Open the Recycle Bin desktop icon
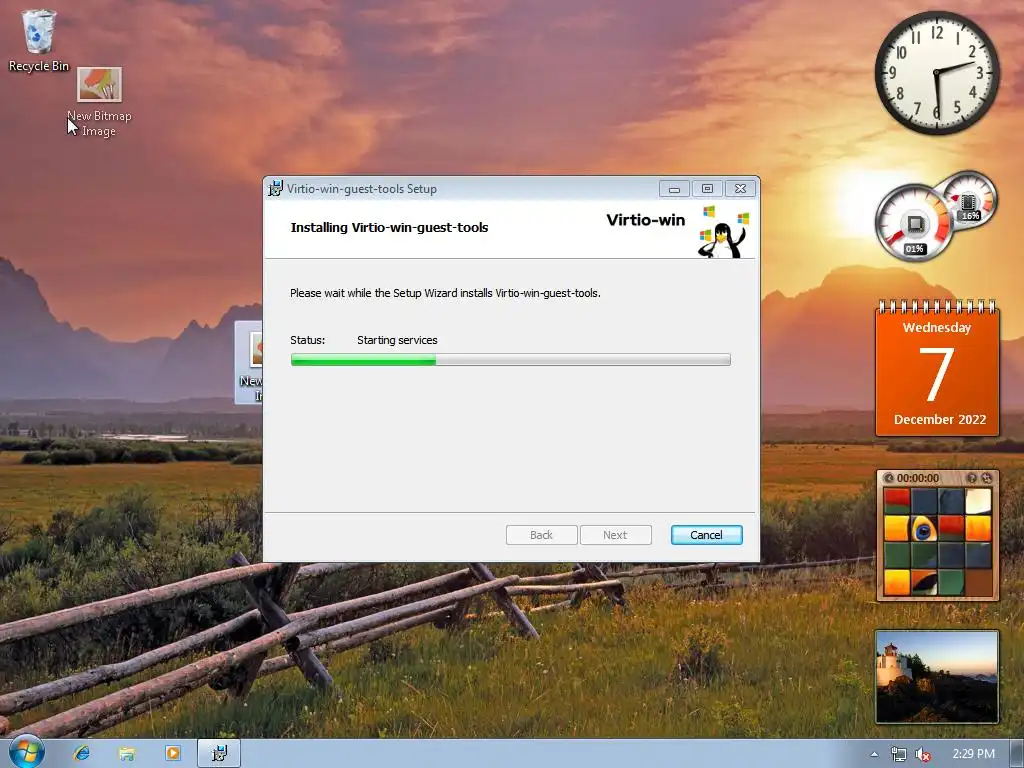Screen dimensions: 1024x768 coord(39,39)
